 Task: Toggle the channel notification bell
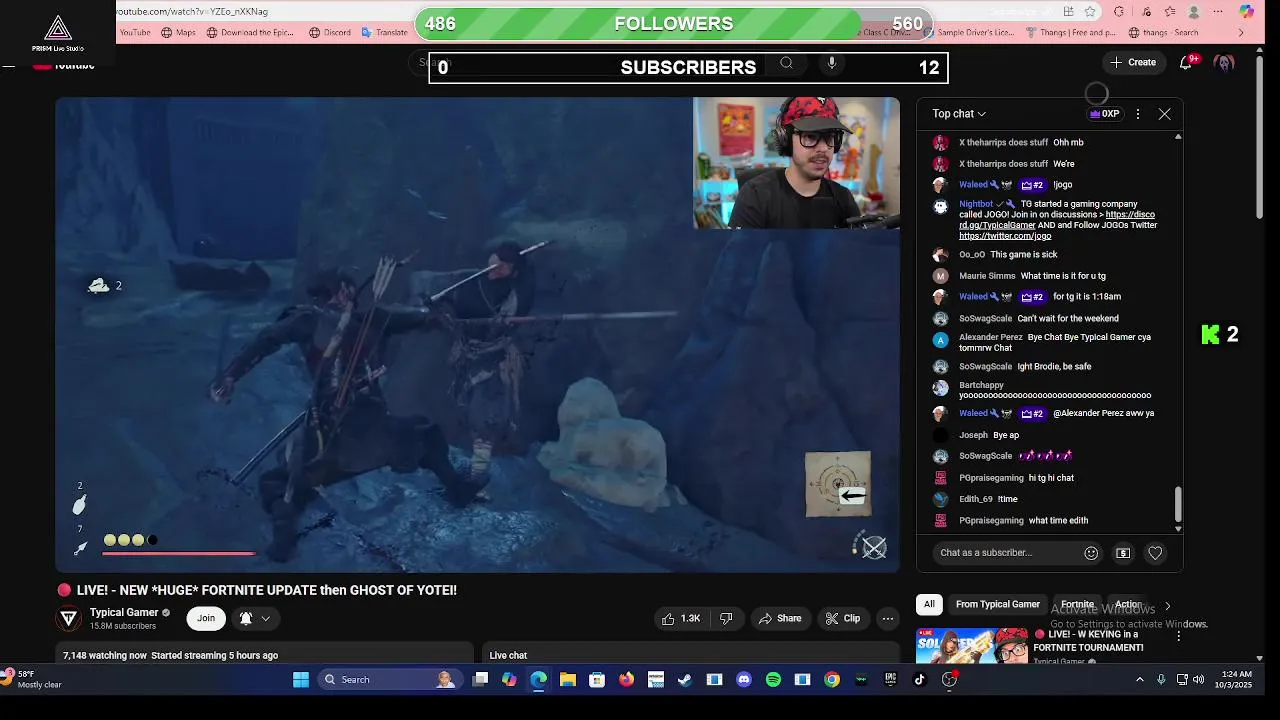coord(246,618)
